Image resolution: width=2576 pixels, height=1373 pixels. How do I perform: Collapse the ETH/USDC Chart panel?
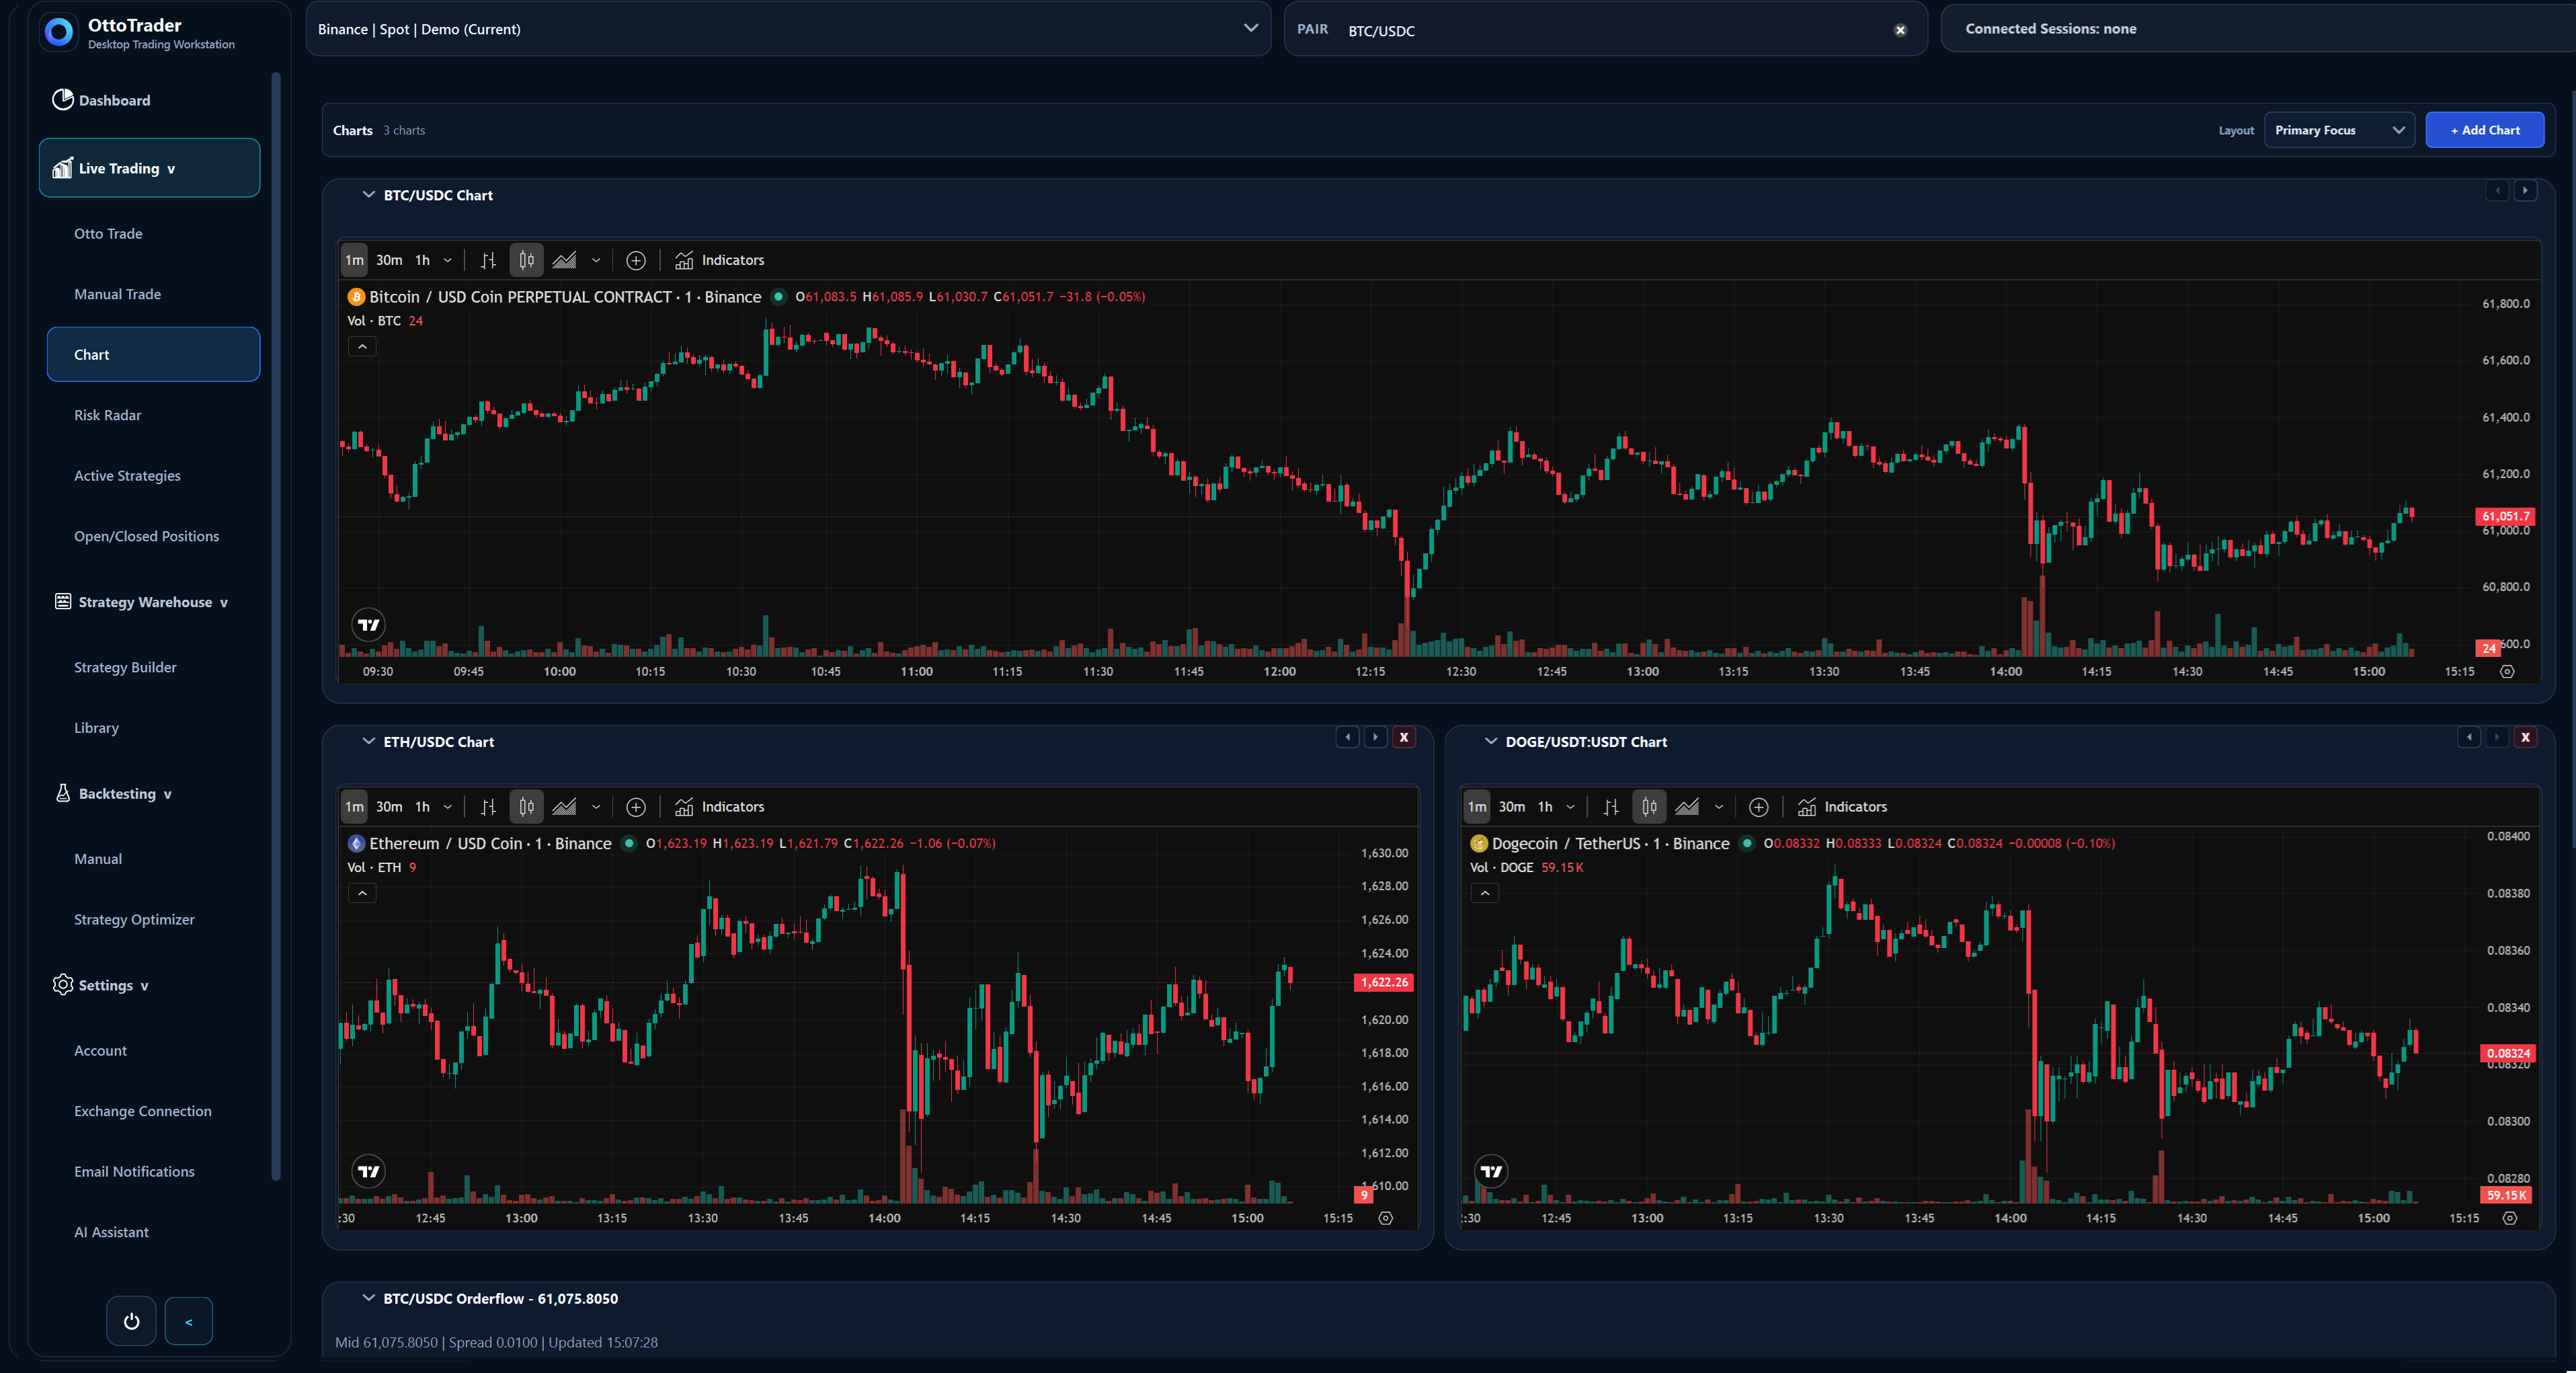click(x=368, y=742)
